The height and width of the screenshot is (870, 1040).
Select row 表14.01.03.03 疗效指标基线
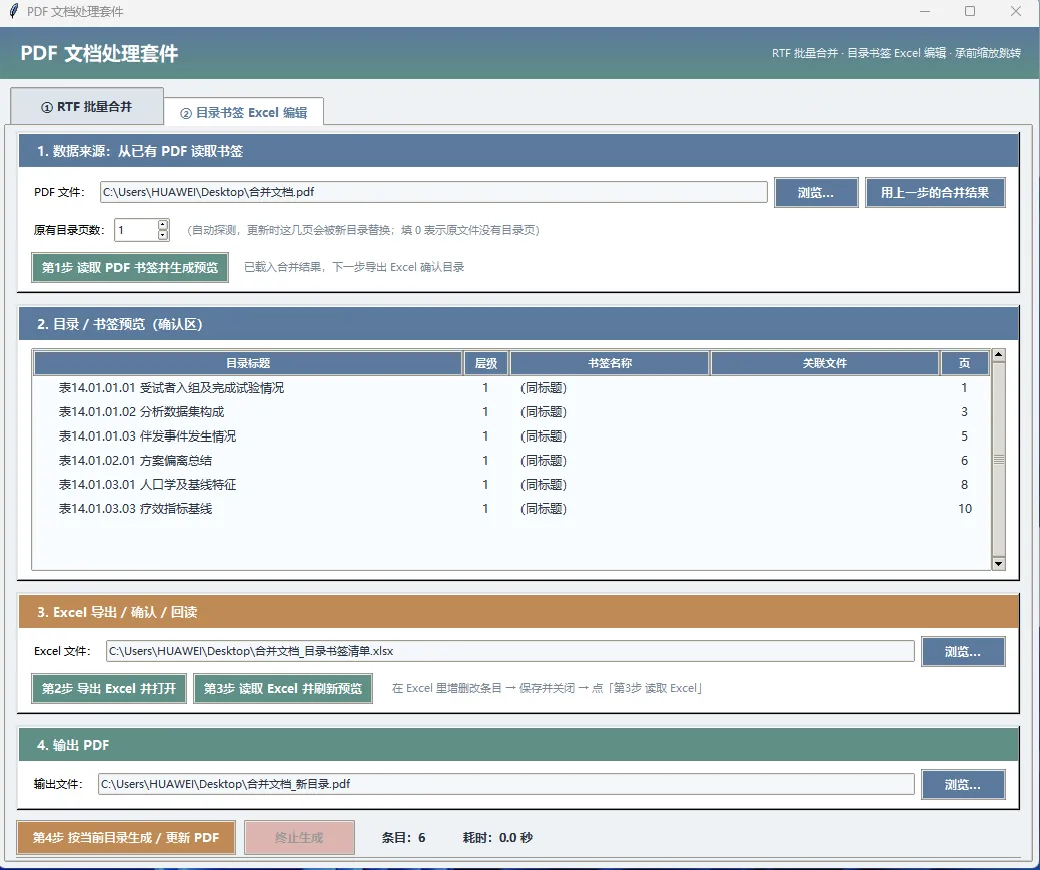point(511,509)
